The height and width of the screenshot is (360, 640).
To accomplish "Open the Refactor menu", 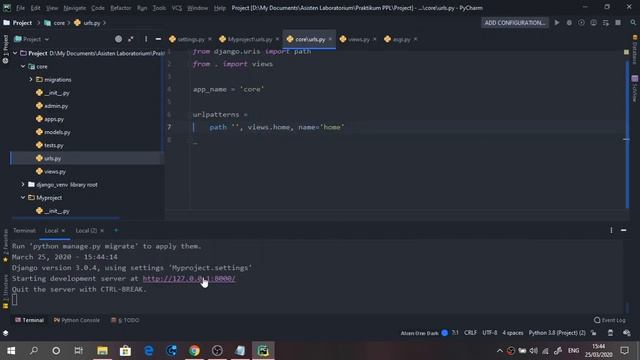I will (120, 8).
